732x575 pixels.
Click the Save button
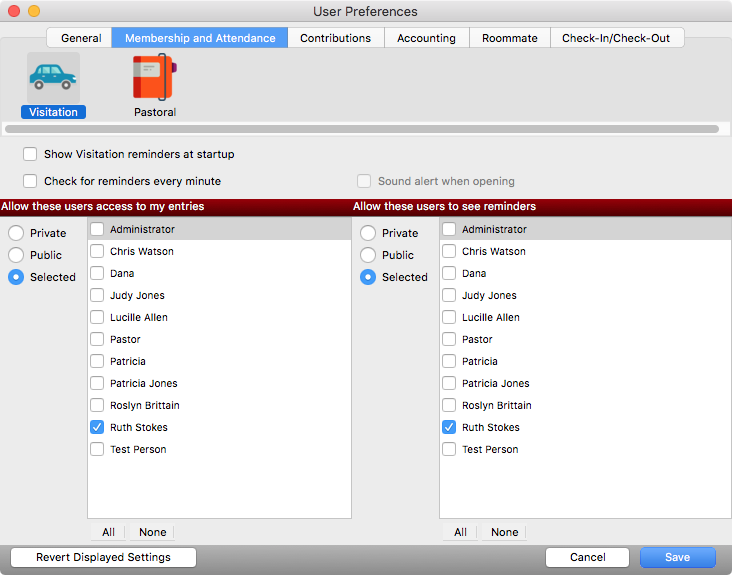(x=677, y=557)
